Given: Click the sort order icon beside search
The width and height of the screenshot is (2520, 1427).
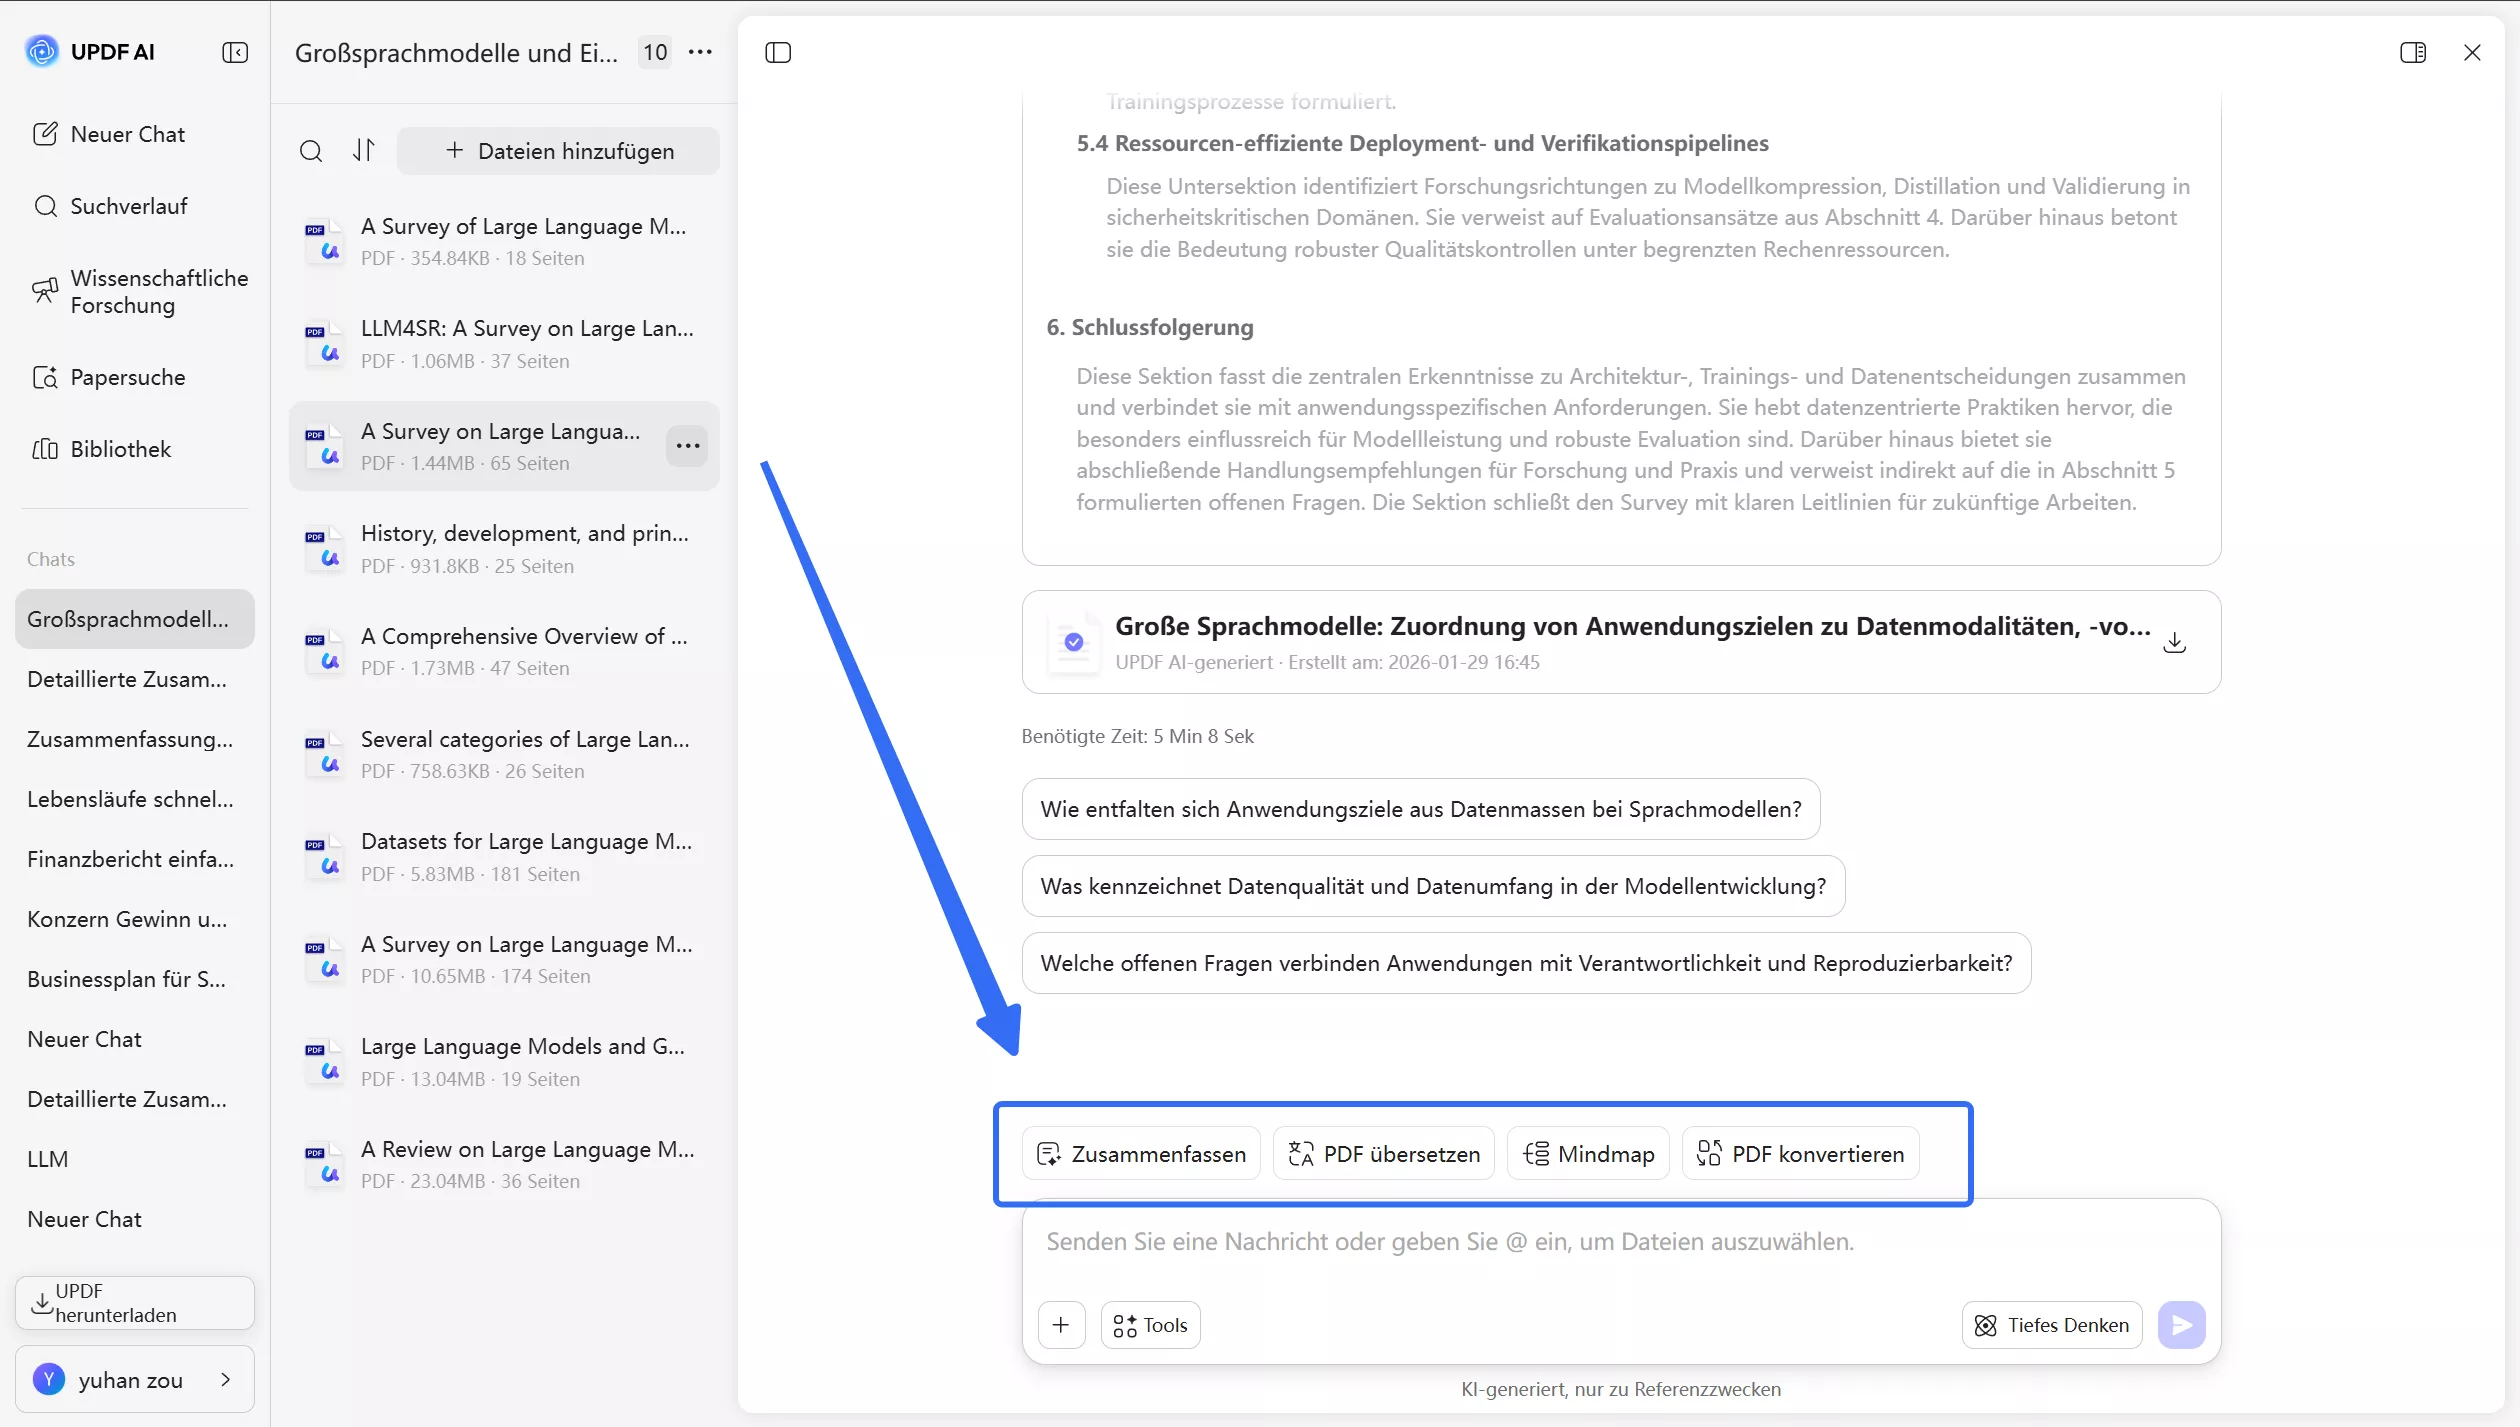Looking at the screenshot, I should coord(364,150).
